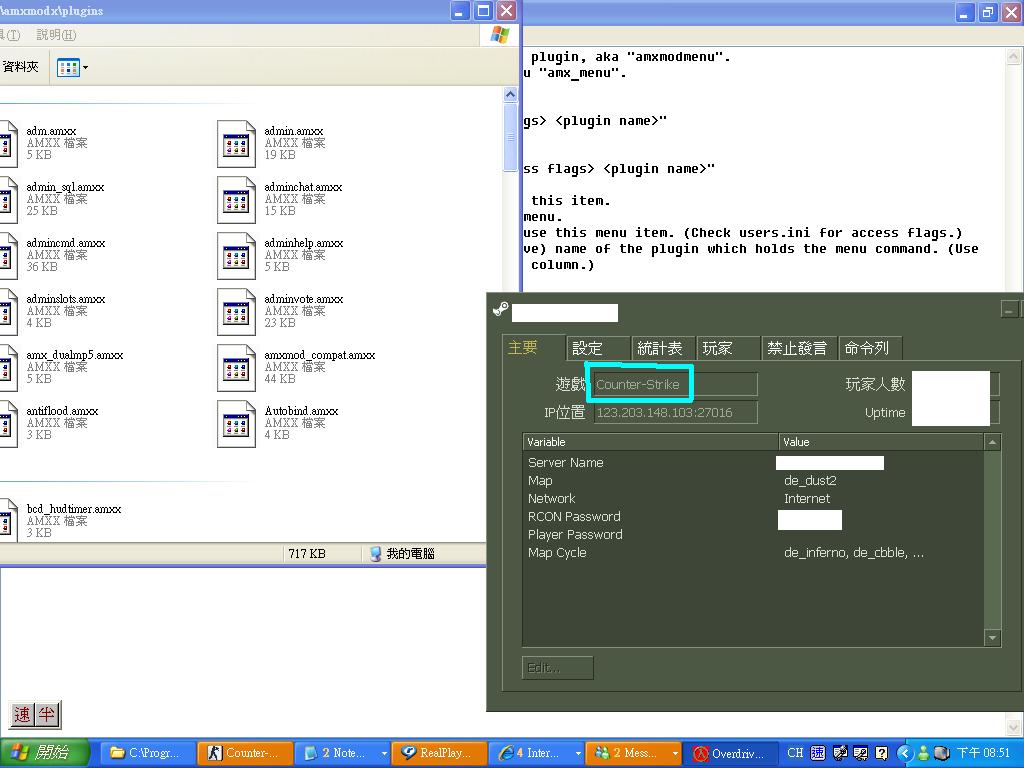The width and height of the screenshot is (1024, 768).
Task: Expand hidden system tray icons arrow
Action: [x=904, y=753]
